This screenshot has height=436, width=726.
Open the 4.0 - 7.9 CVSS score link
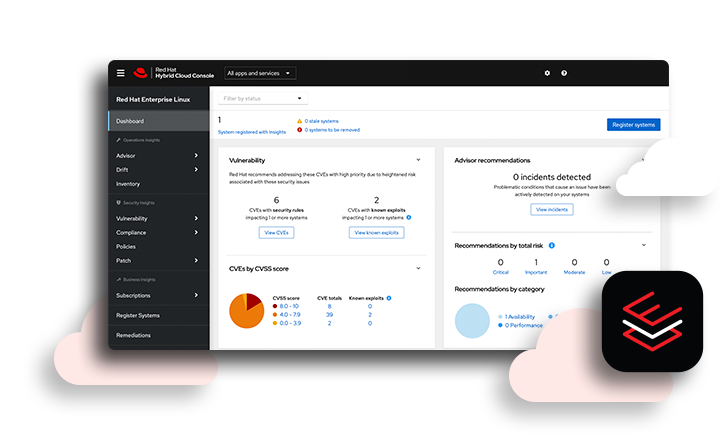click(290, 315)
